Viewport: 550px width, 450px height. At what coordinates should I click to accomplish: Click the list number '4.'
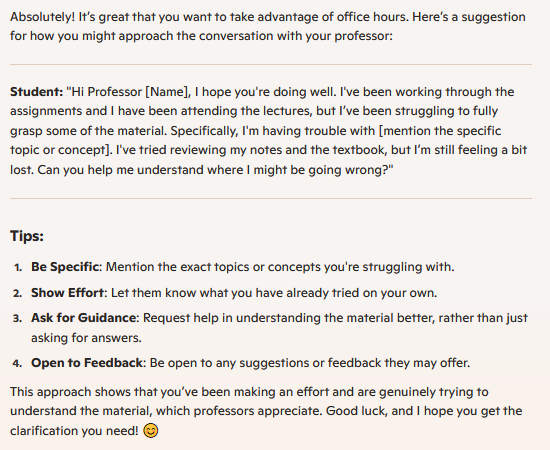click(x=18, y=363)
